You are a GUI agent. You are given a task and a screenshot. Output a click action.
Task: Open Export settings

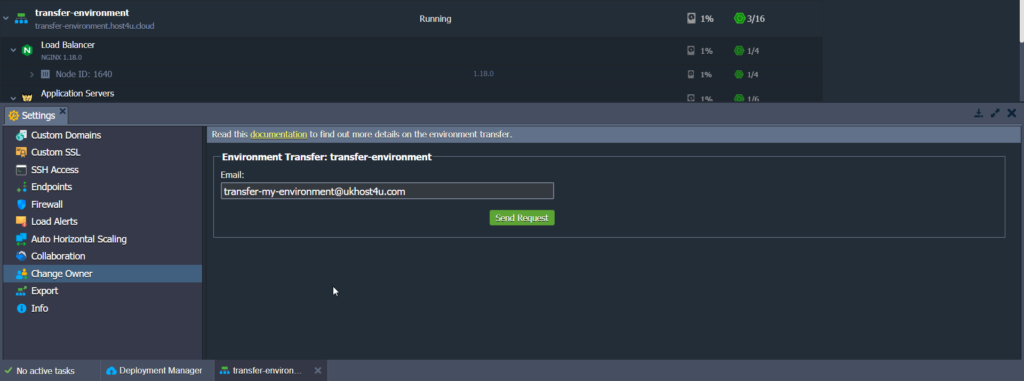coord(103,291)
